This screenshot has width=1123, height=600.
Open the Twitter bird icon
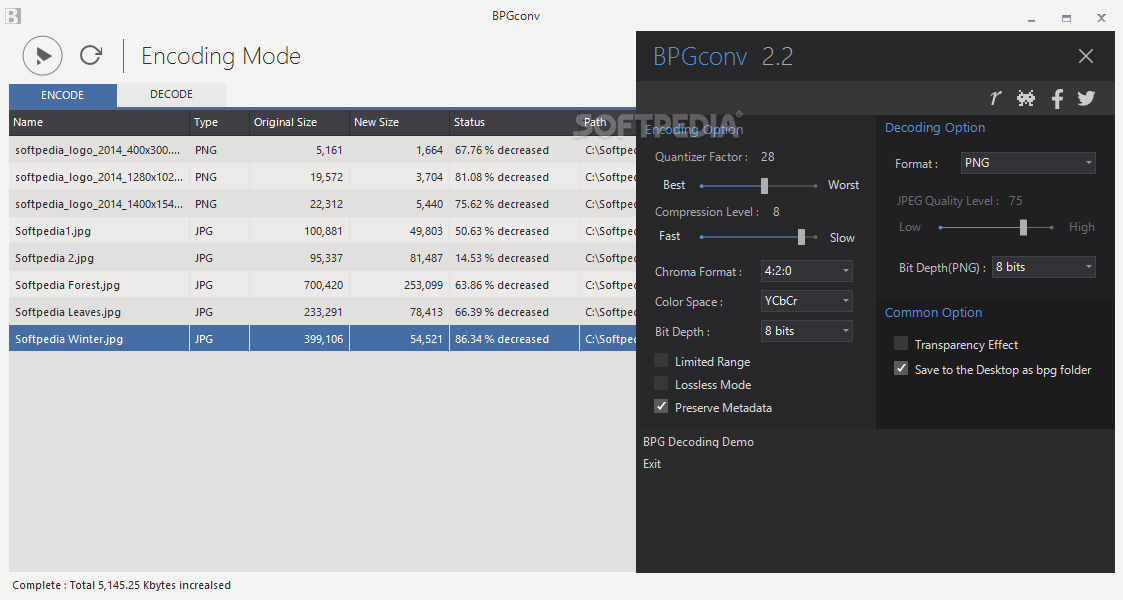coord(1086,98)
